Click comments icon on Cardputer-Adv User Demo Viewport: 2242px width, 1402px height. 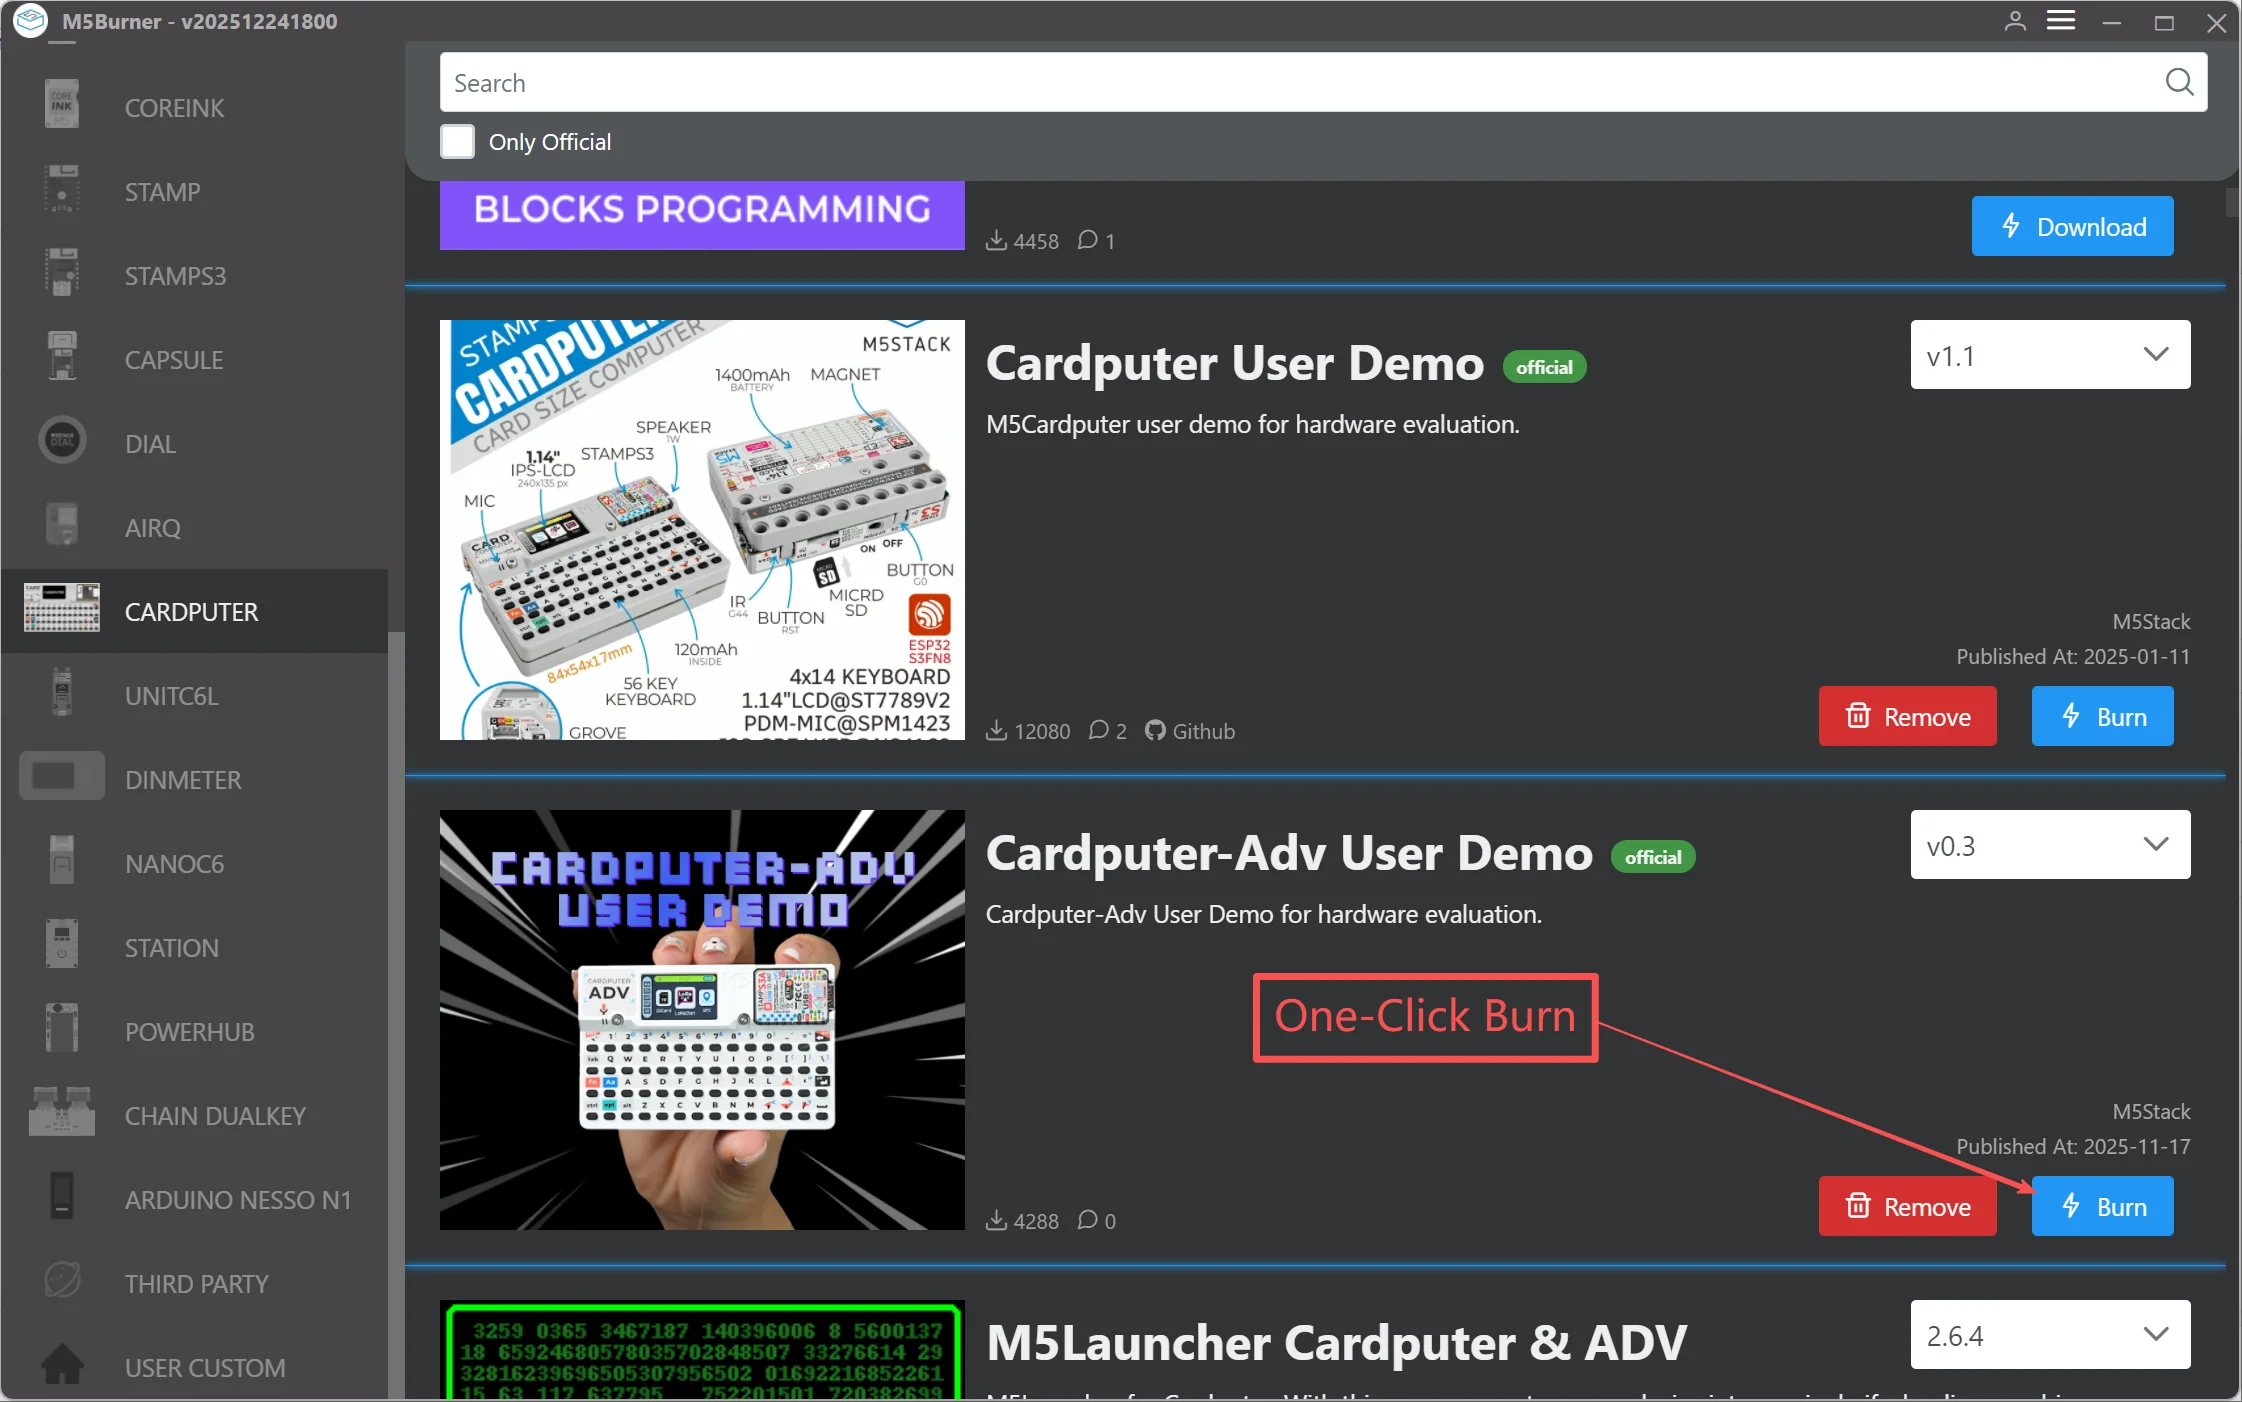coord(1088,1220)
